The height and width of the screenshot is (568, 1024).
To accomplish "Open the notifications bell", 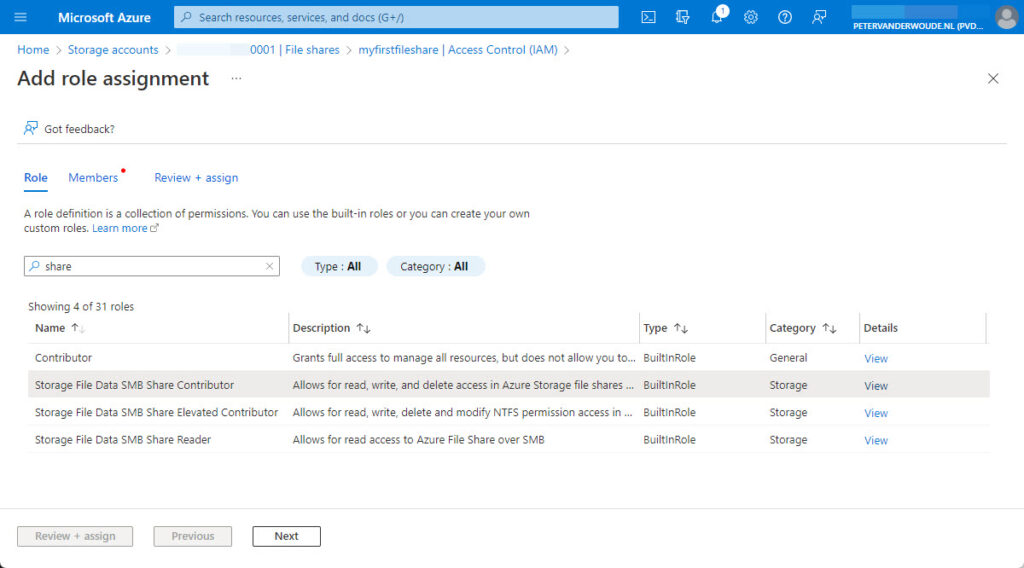I will click(717, 17).
